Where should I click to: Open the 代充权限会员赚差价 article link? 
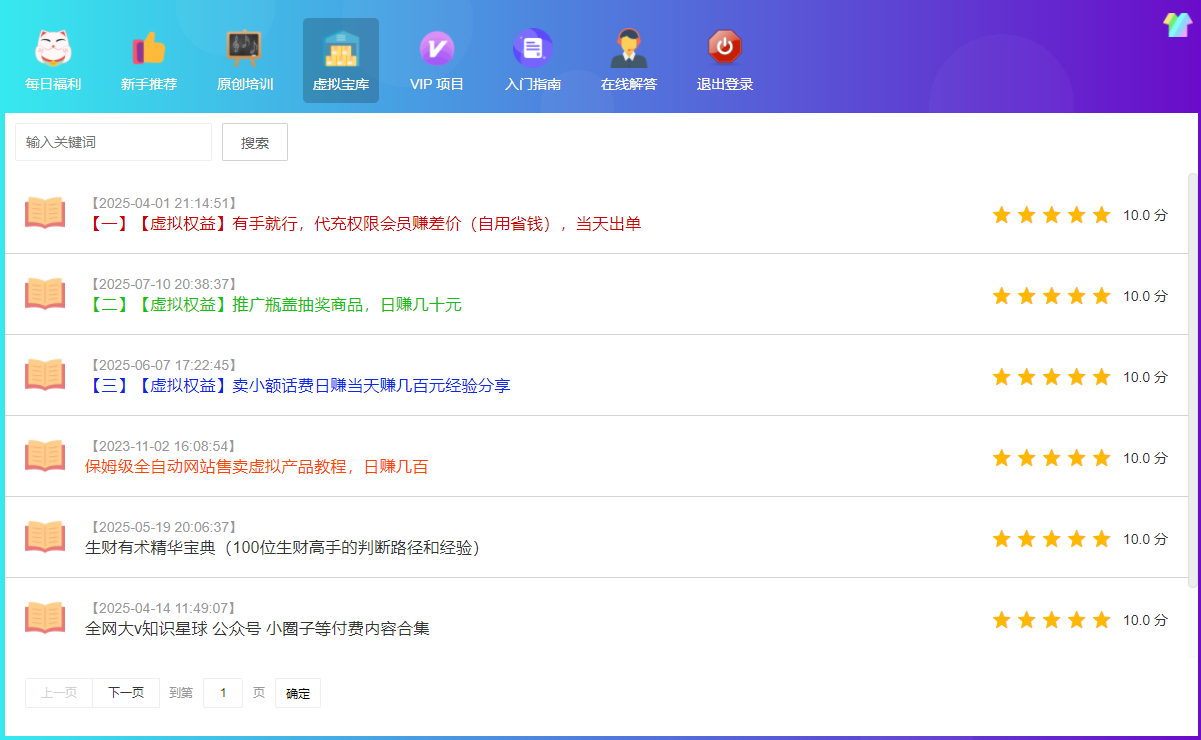point(366,224)
